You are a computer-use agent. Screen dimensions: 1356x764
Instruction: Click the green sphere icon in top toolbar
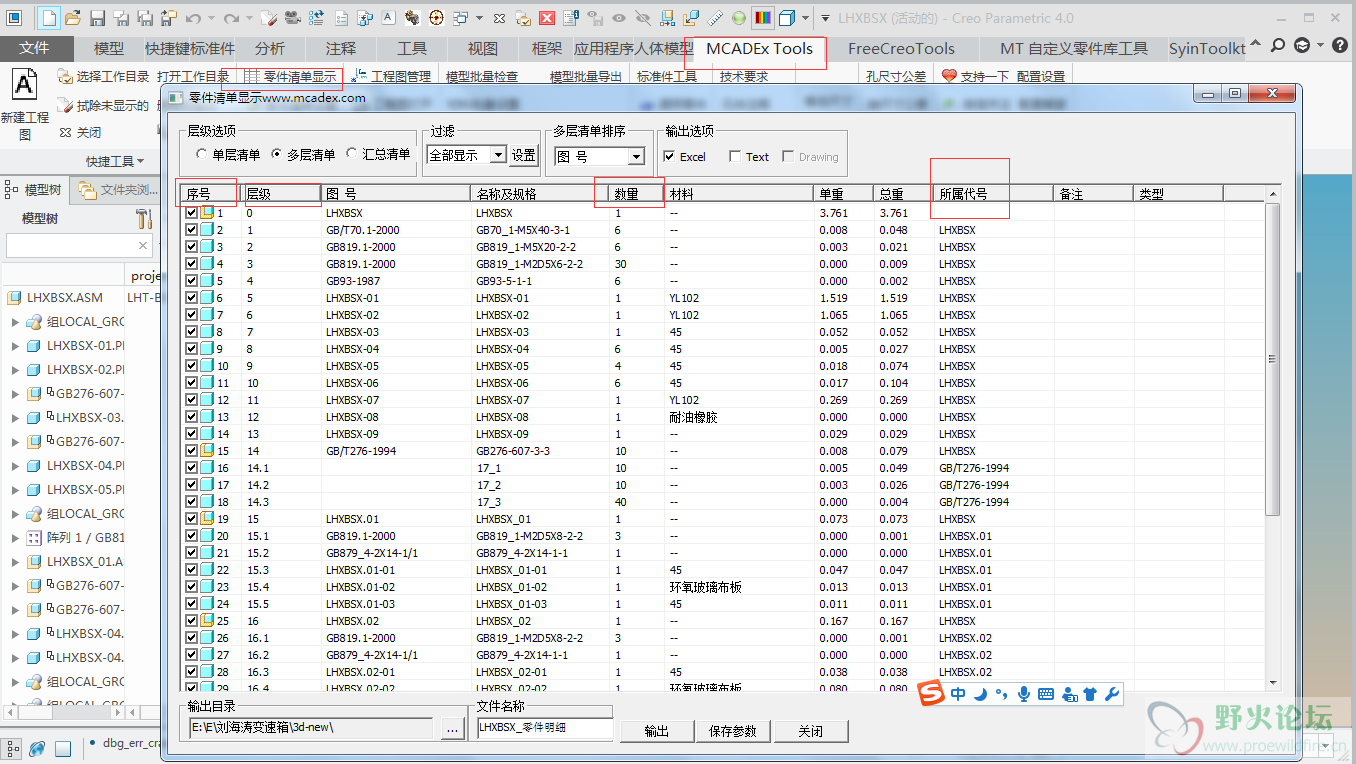(738, 18)
